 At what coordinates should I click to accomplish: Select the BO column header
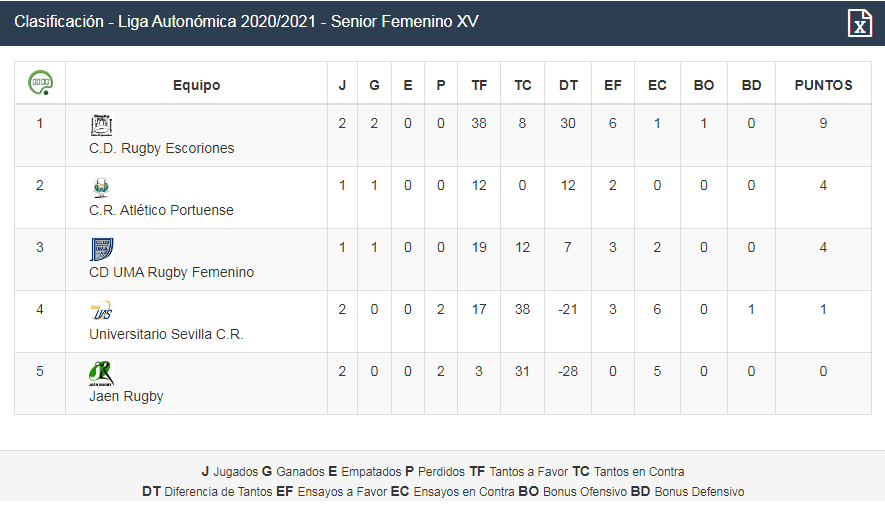coord(704,85)
